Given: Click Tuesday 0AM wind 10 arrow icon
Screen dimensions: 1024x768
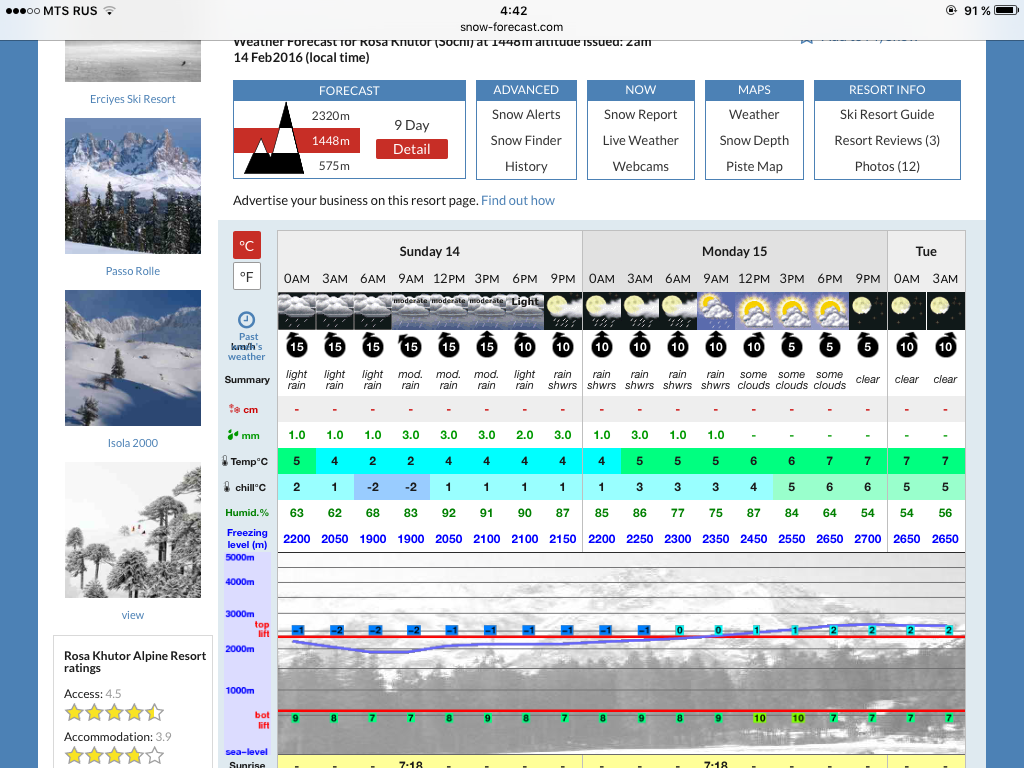Looking at the screenshot, I should click(906, 345).
